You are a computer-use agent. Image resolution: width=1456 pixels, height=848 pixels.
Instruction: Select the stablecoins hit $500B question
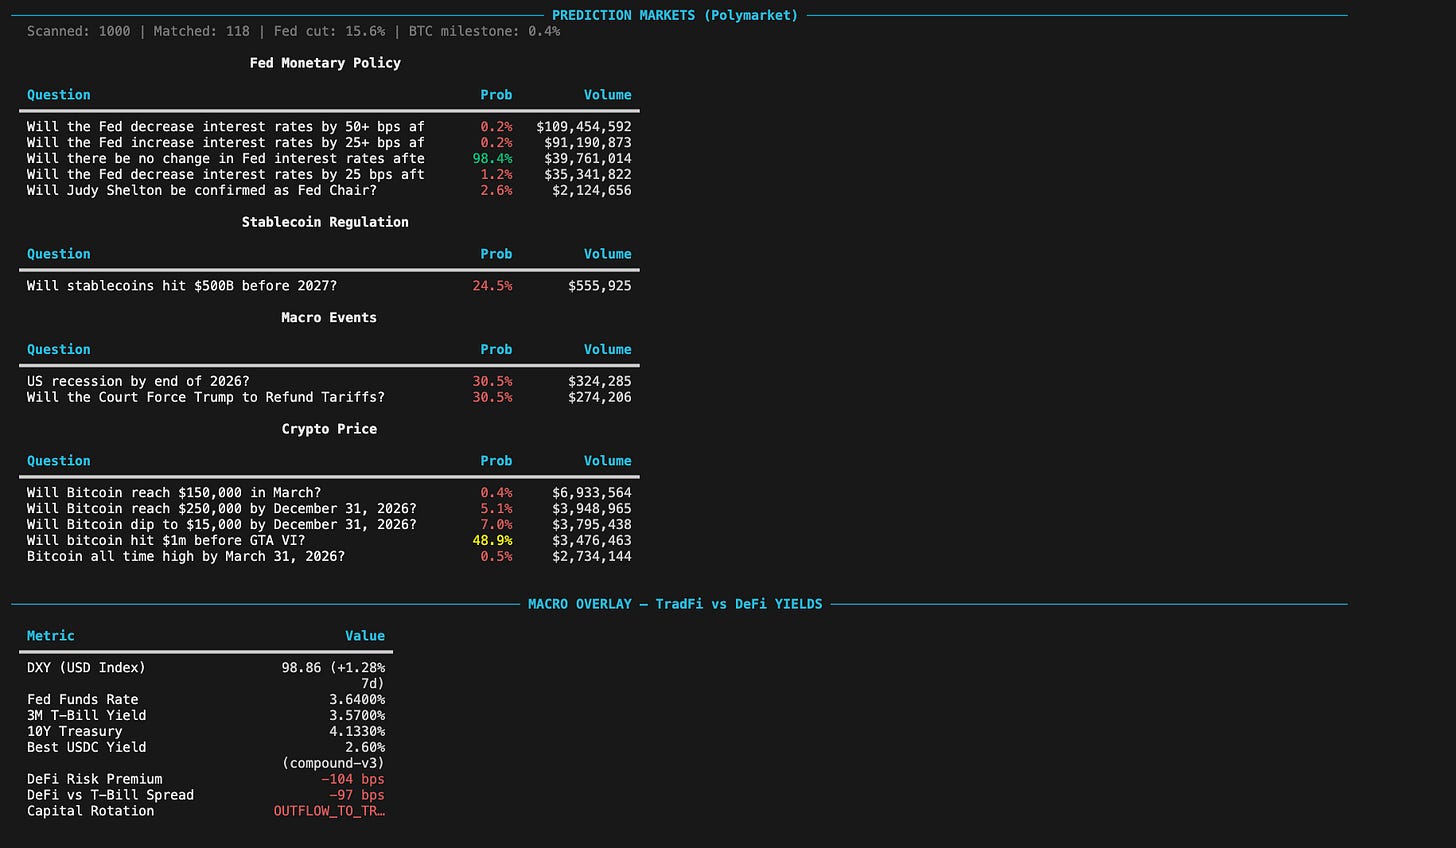click(182, 286)
